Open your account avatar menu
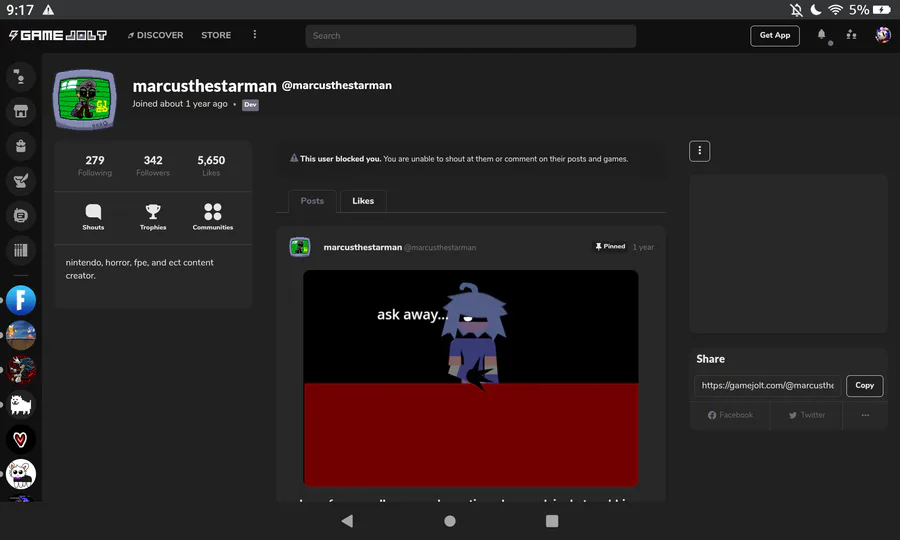The width and height of the screenshot is (900, 540). coord(883,35)
